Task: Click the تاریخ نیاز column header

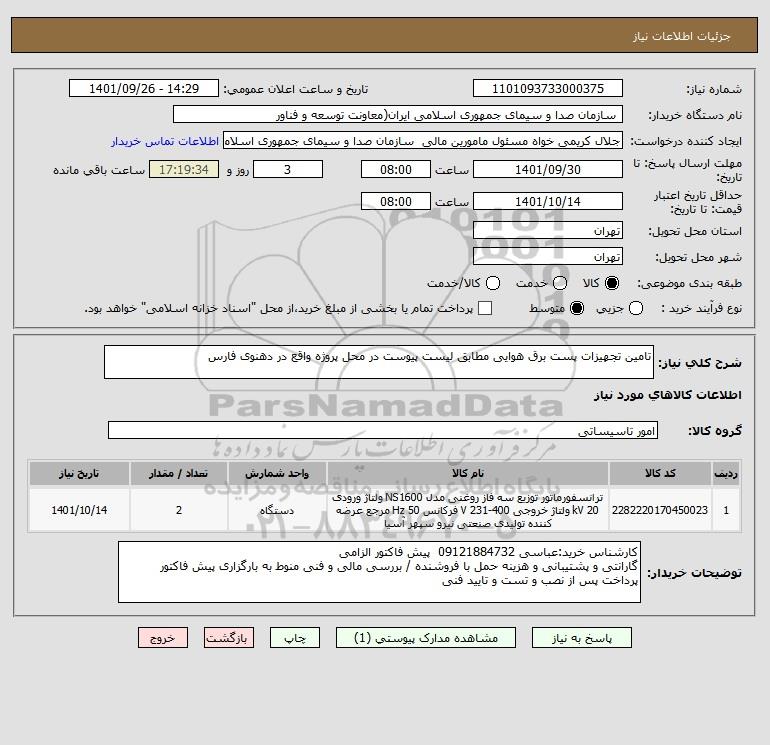Action: [x=79, y=473]
